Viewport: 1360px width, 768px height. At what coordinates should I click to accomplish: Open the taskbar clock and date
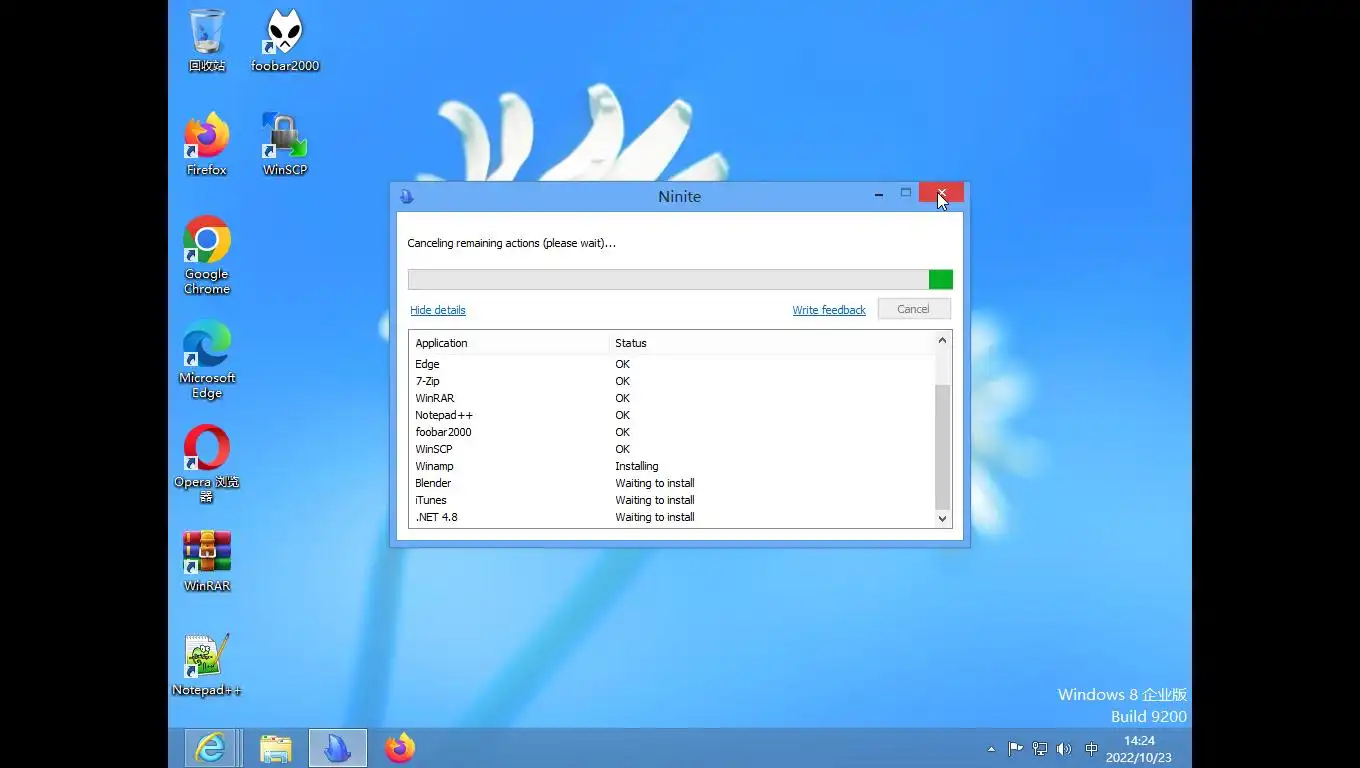pos(1139,749)
